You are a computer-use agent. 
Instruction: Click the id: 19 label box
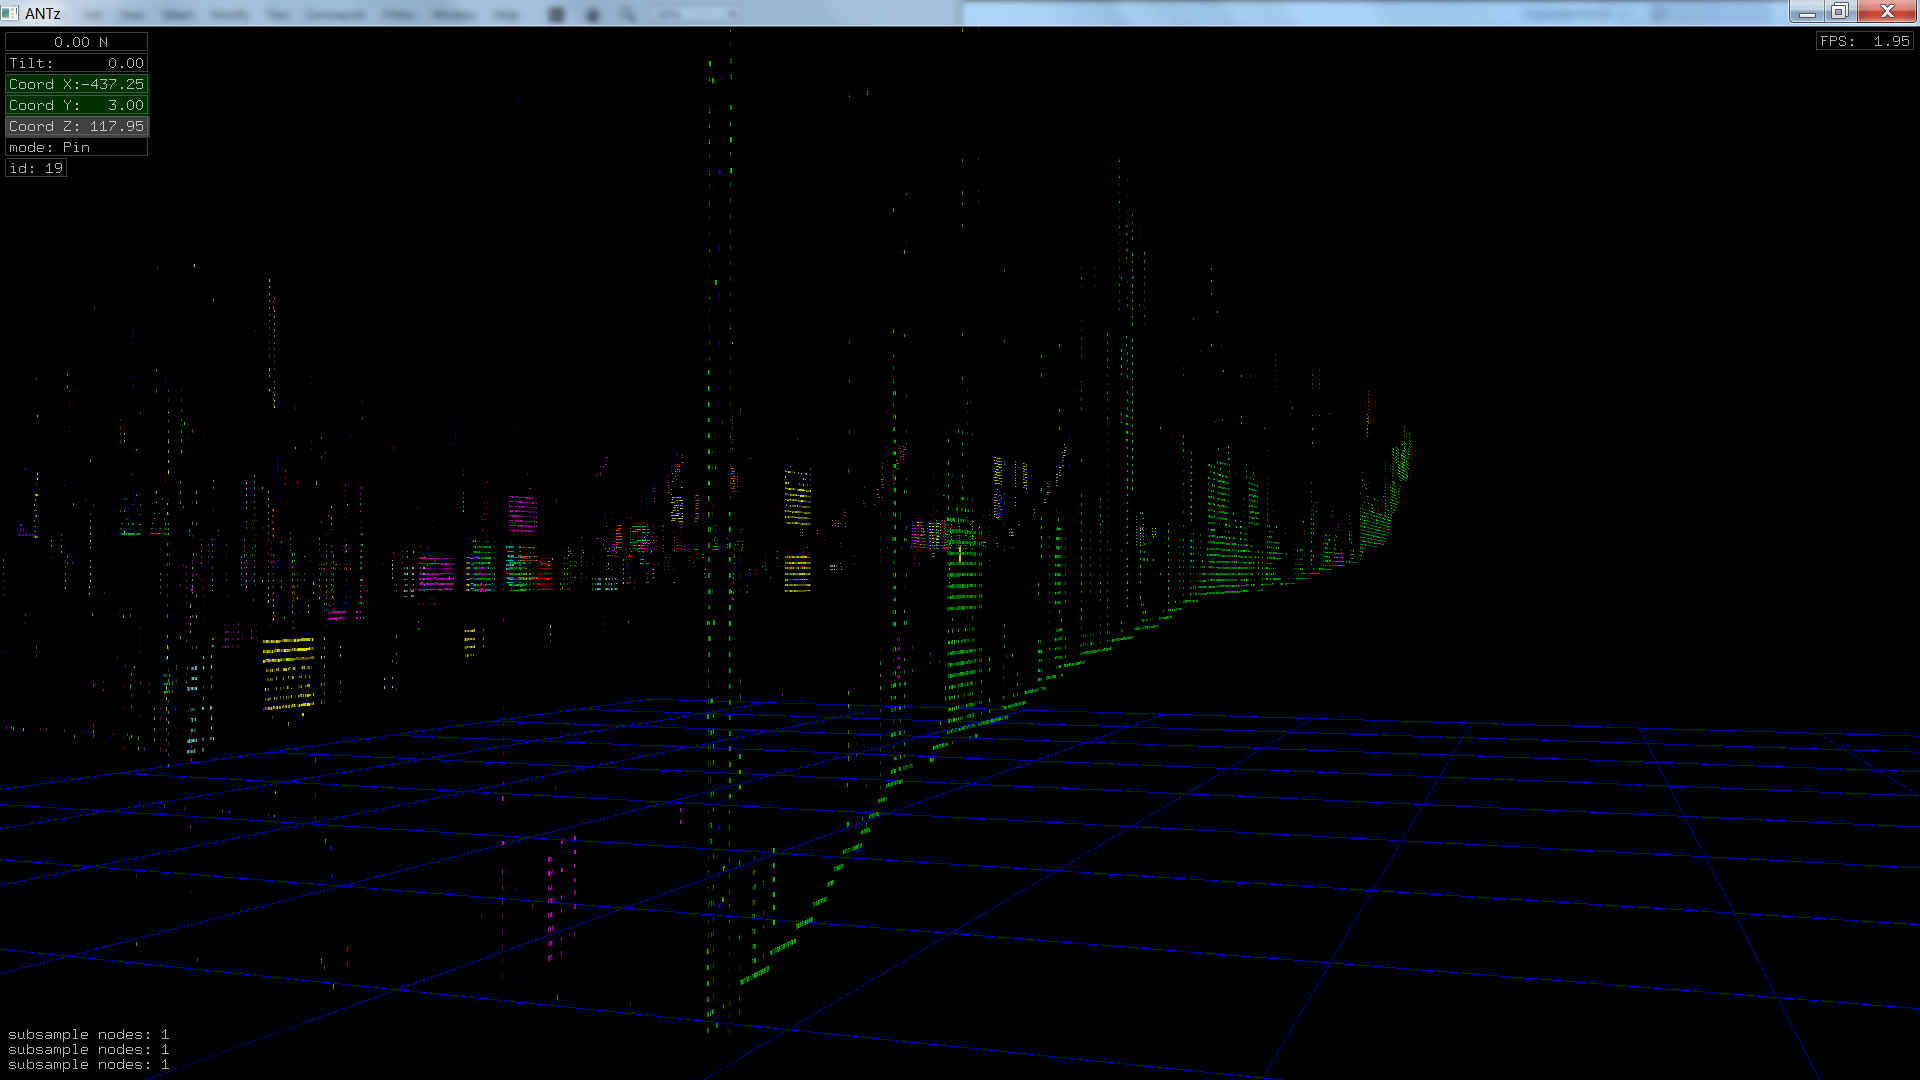tap(36, 168)
